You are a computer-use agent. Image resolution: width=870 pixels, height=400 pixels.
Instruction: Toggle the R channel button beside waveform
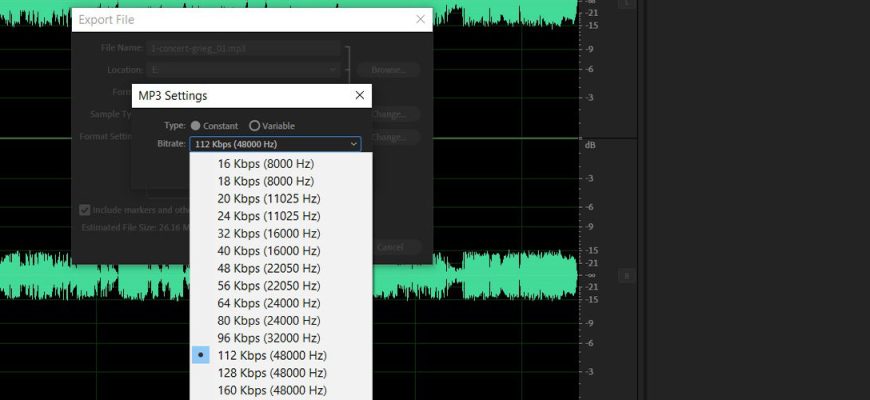coord(627,275)
